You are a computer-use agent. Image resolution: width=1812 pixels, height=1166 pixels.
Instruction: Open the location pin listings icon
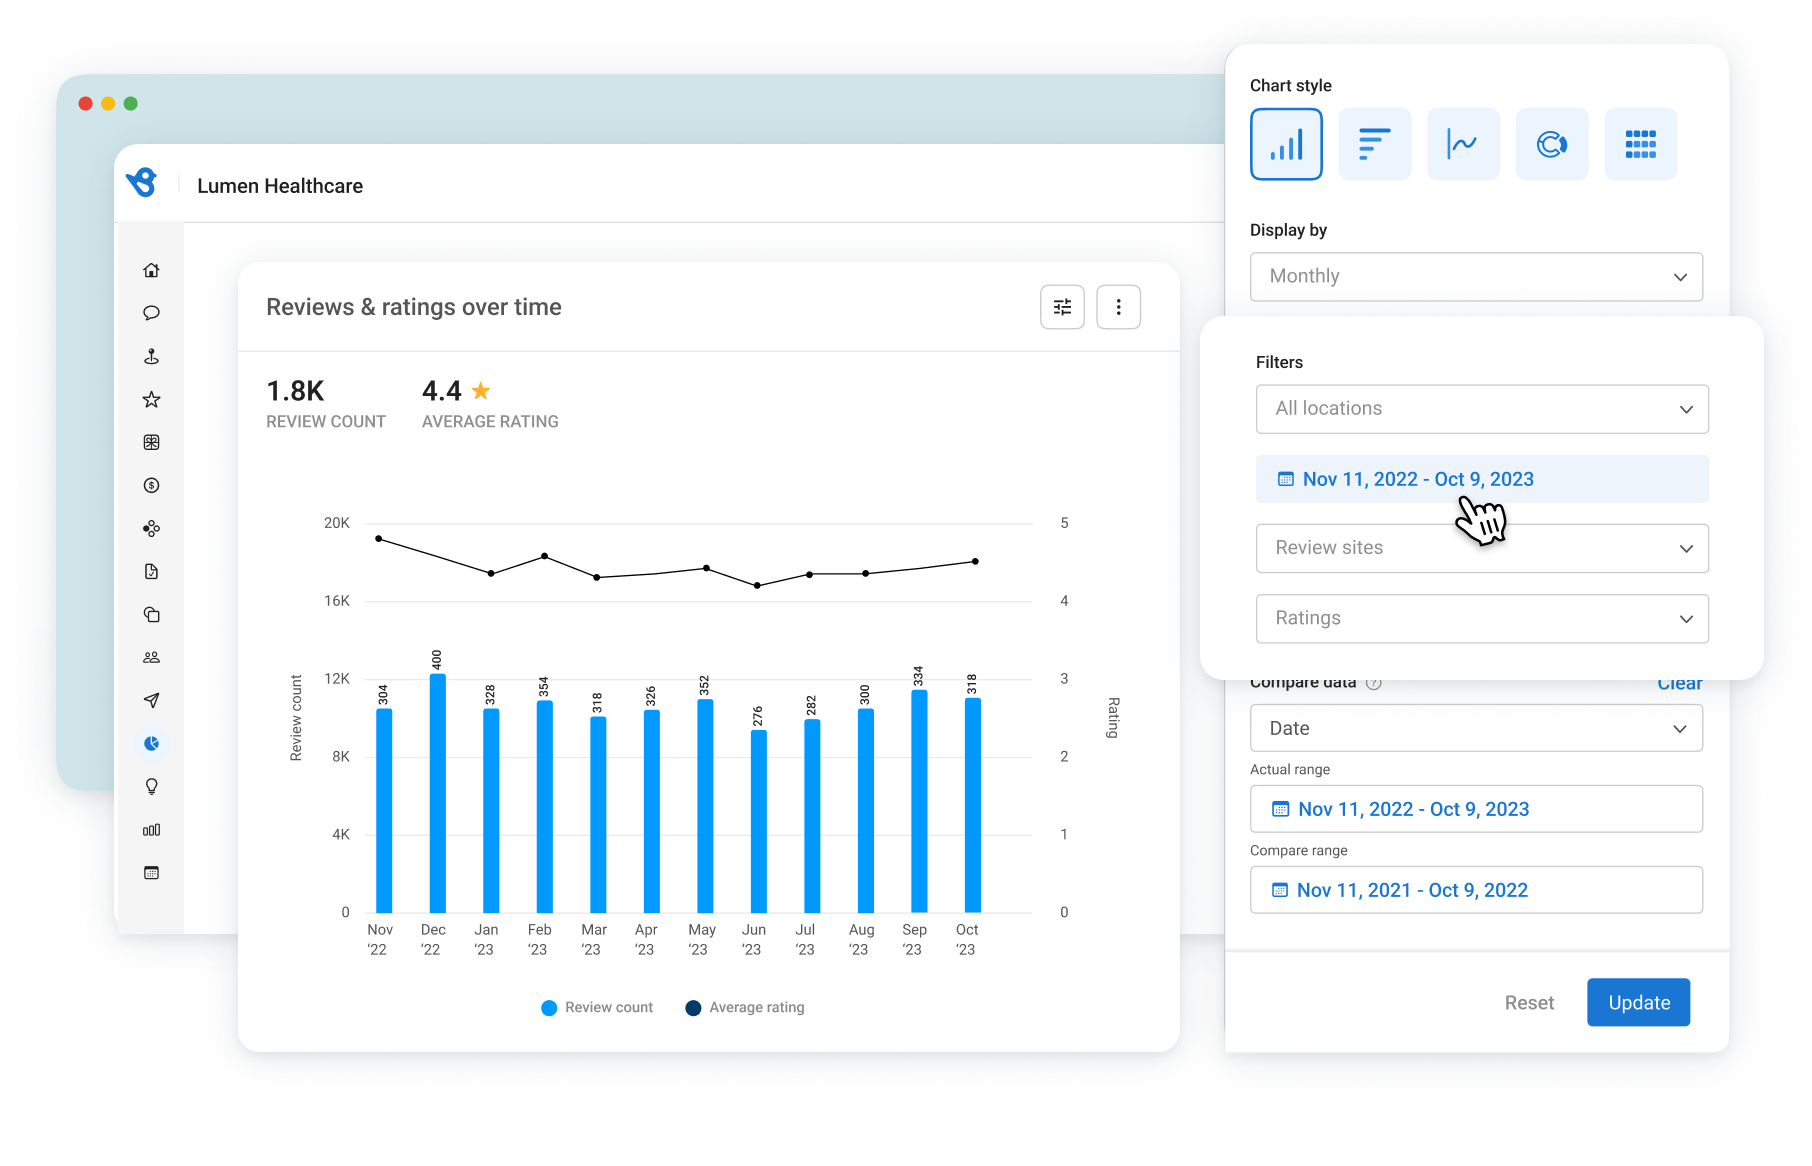coord(151,356)
